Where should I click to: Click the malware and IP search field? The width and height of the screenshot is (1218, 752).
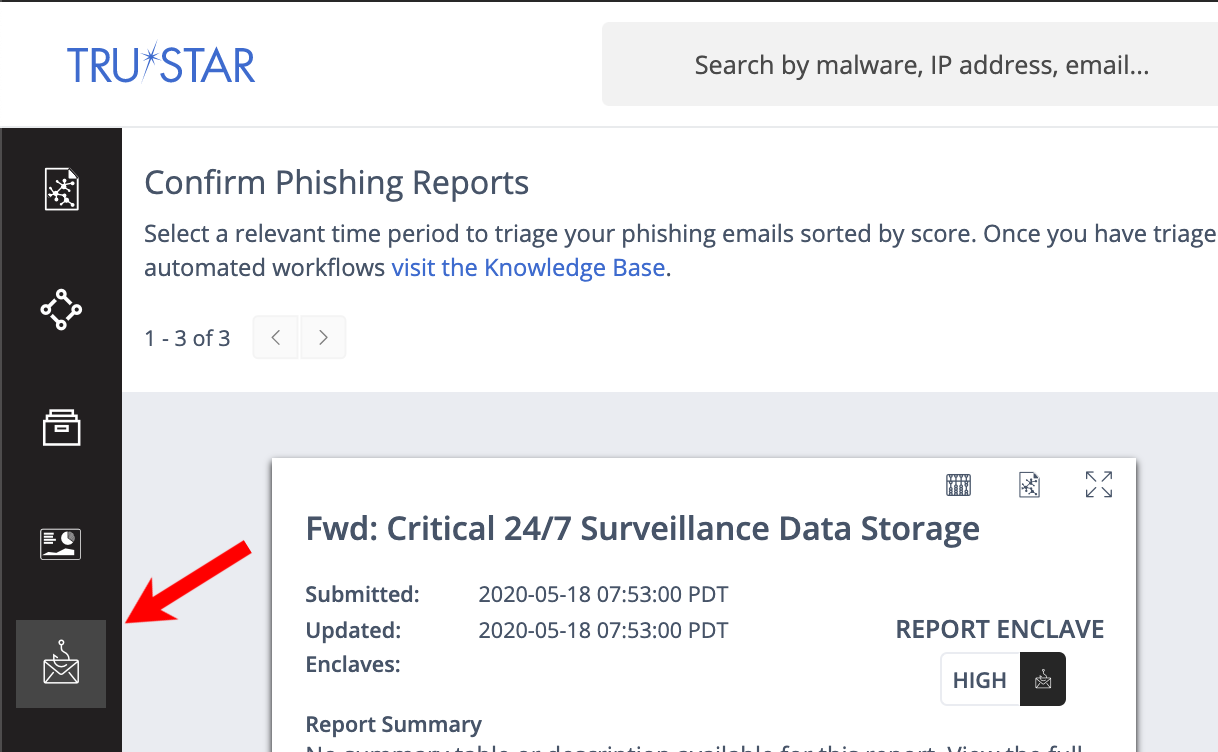click(910, 66)
